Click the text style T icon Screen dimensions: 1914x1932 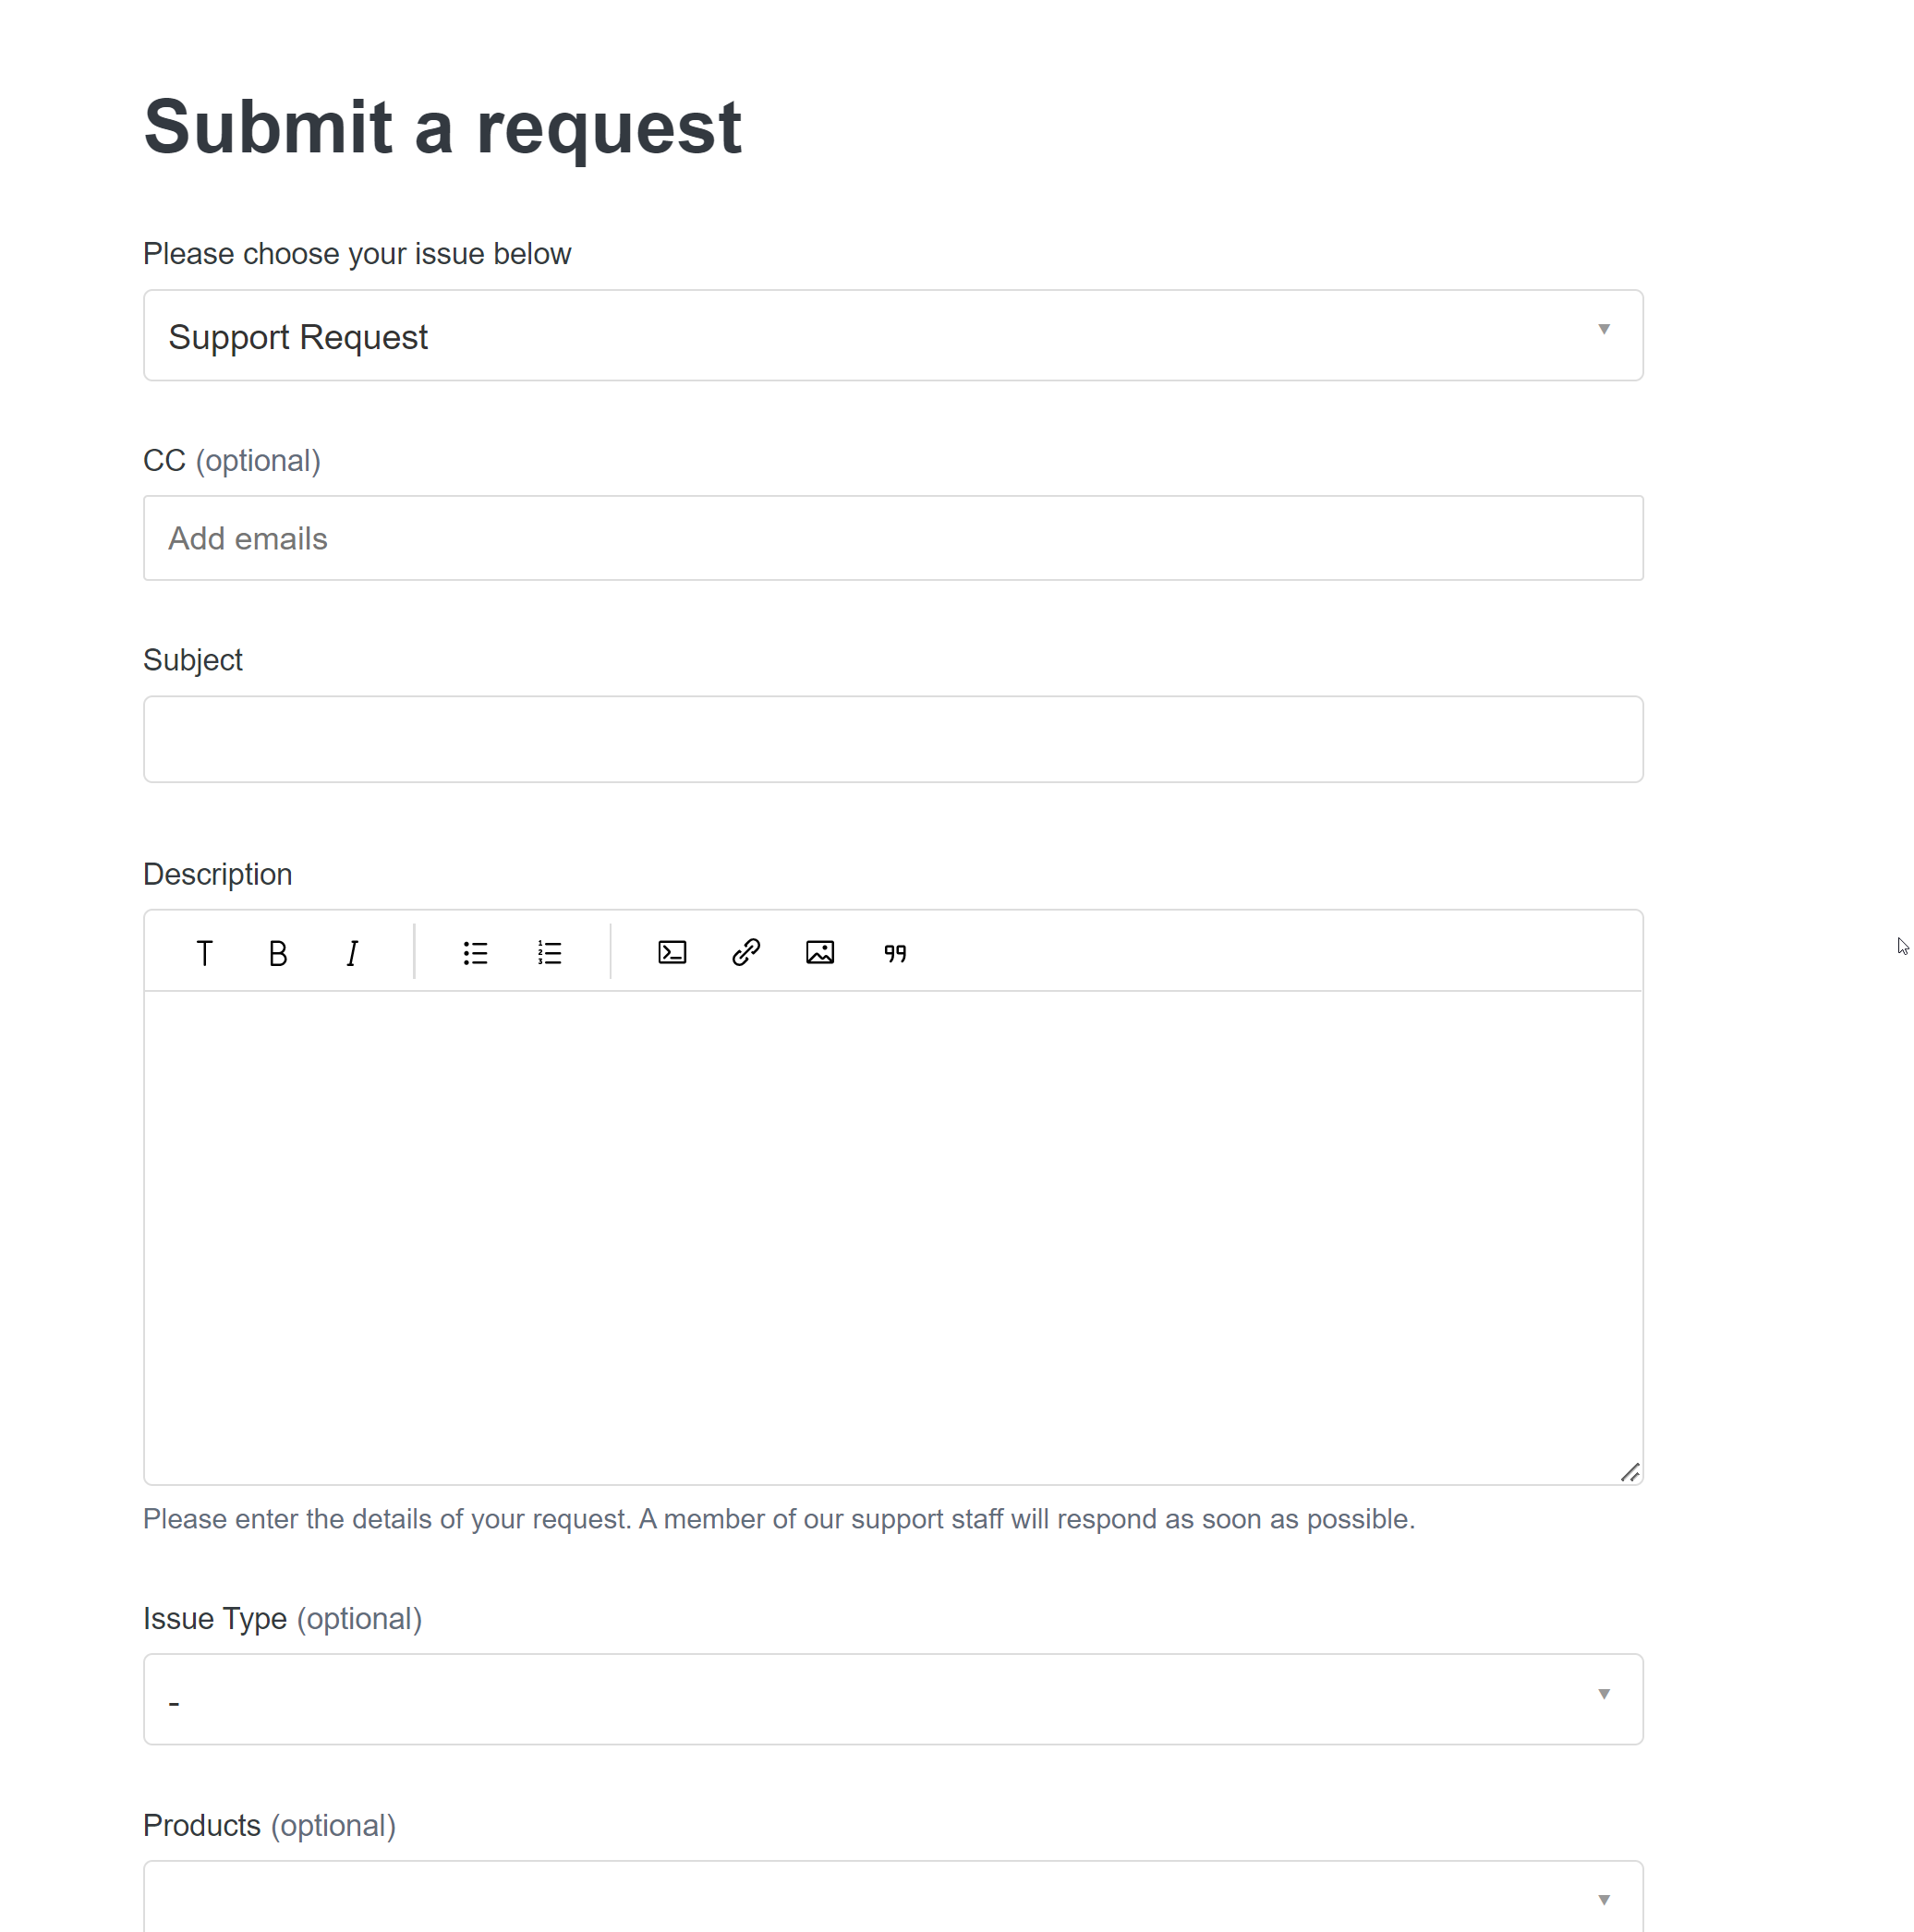(x=204, y=953)
